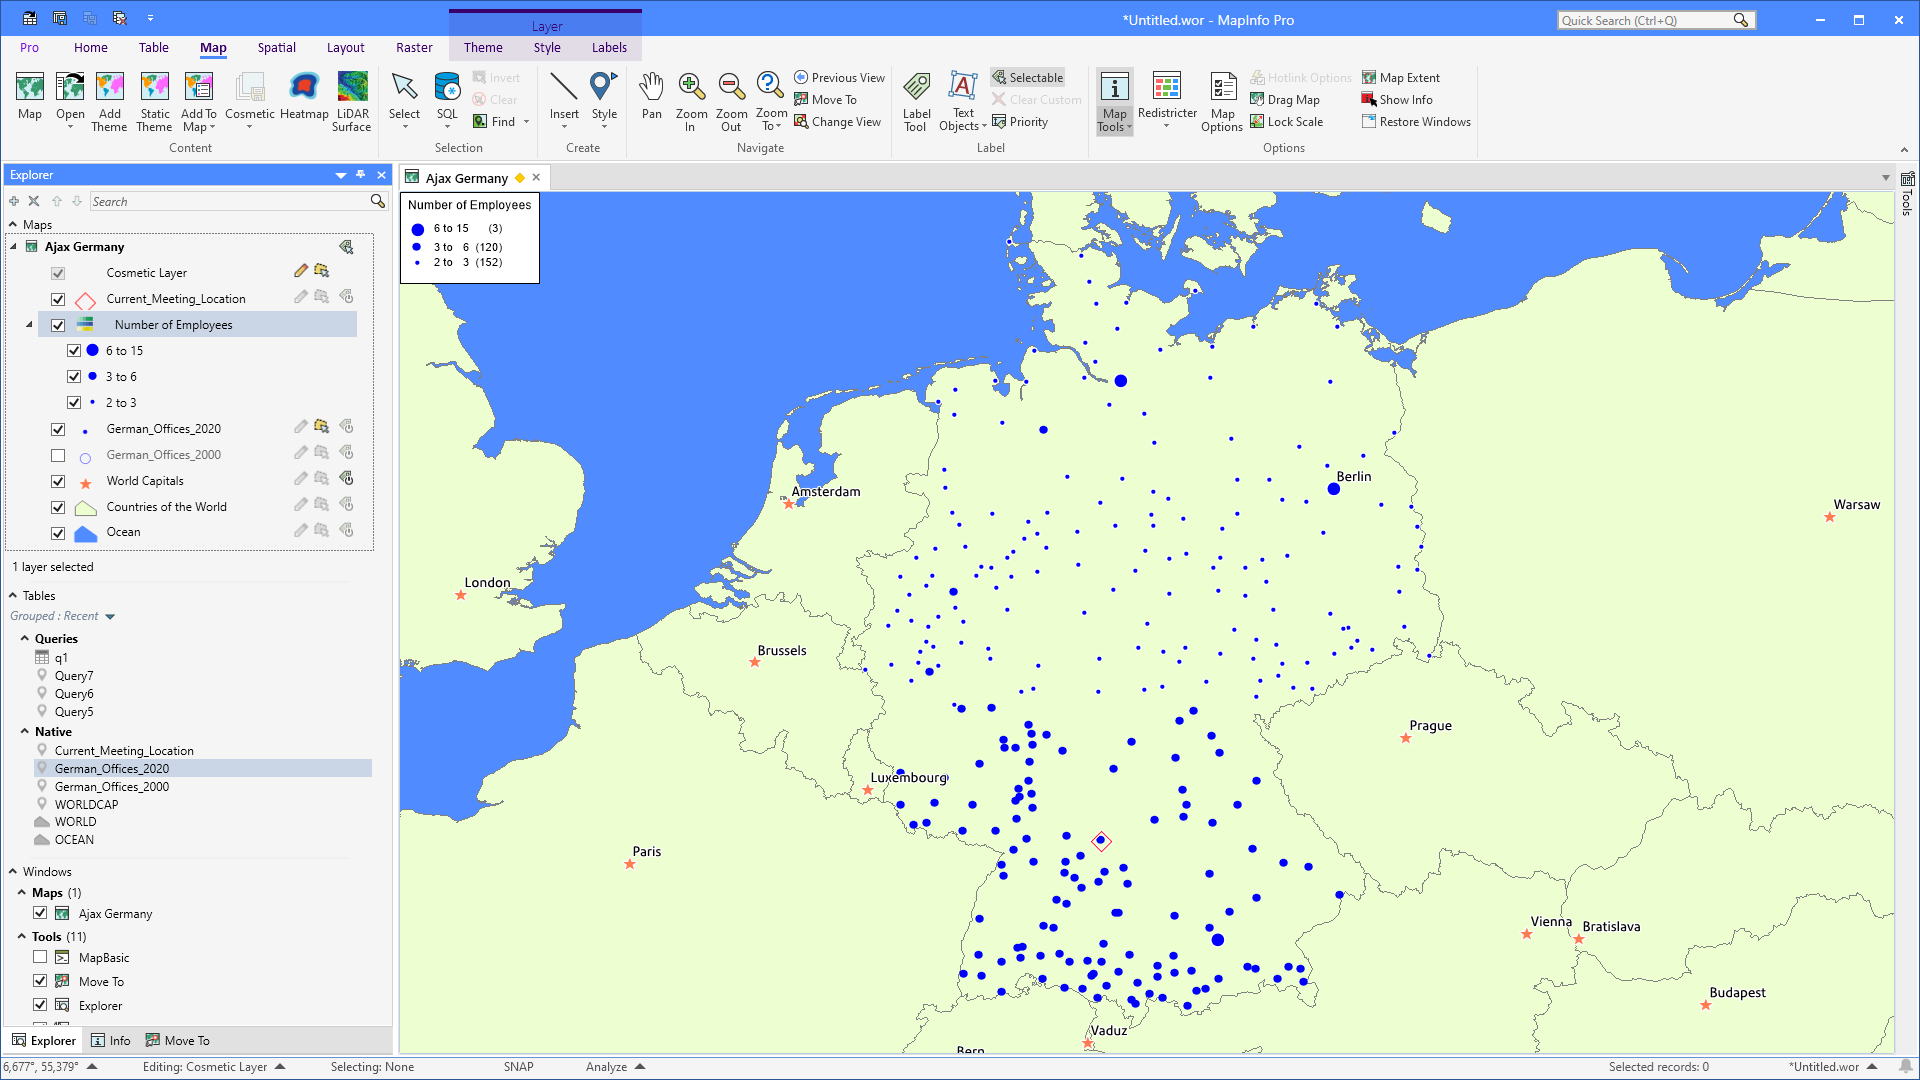This screenshot has width=1920, height=1080.
Task: Enable visibility of German_Offices_2000 layer
Action: pos(58,454)
